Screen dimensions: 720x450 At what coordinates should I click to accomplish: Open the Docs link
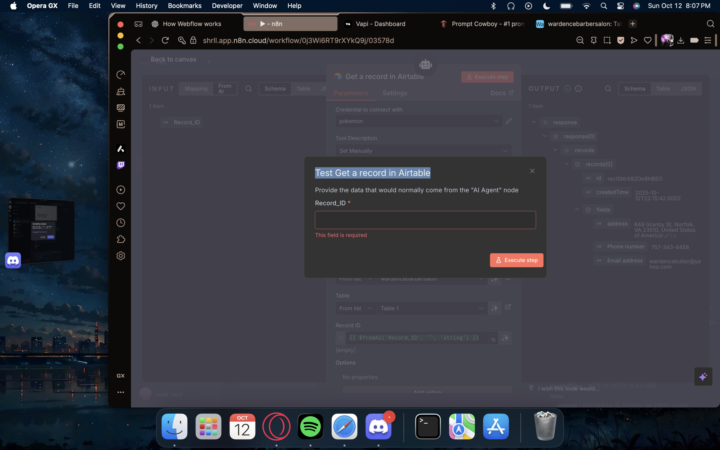tap(501, 93)
